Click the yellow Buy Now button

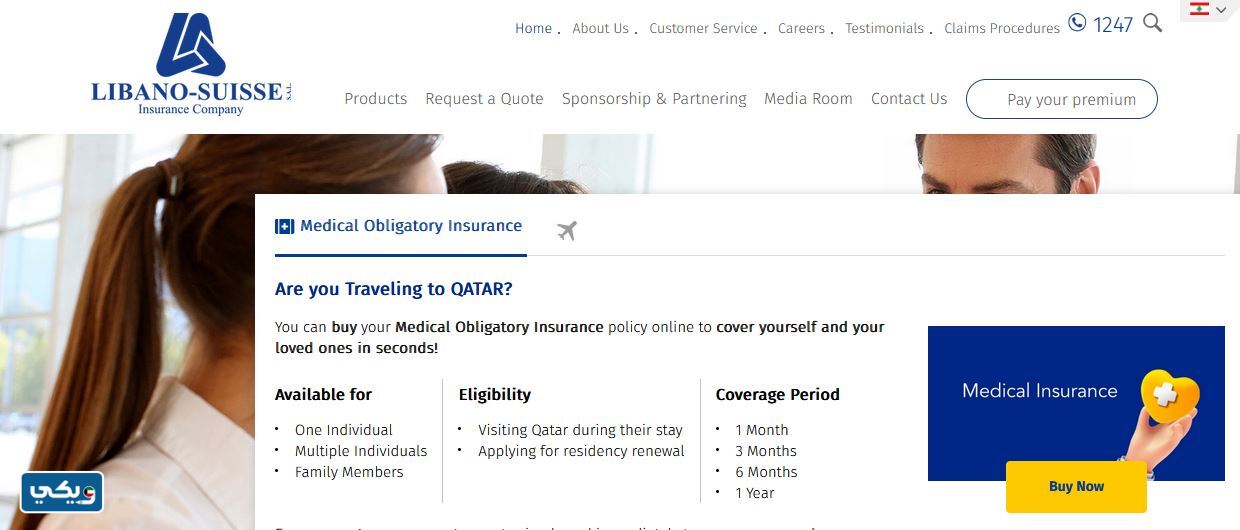(x=1076, y=487)
